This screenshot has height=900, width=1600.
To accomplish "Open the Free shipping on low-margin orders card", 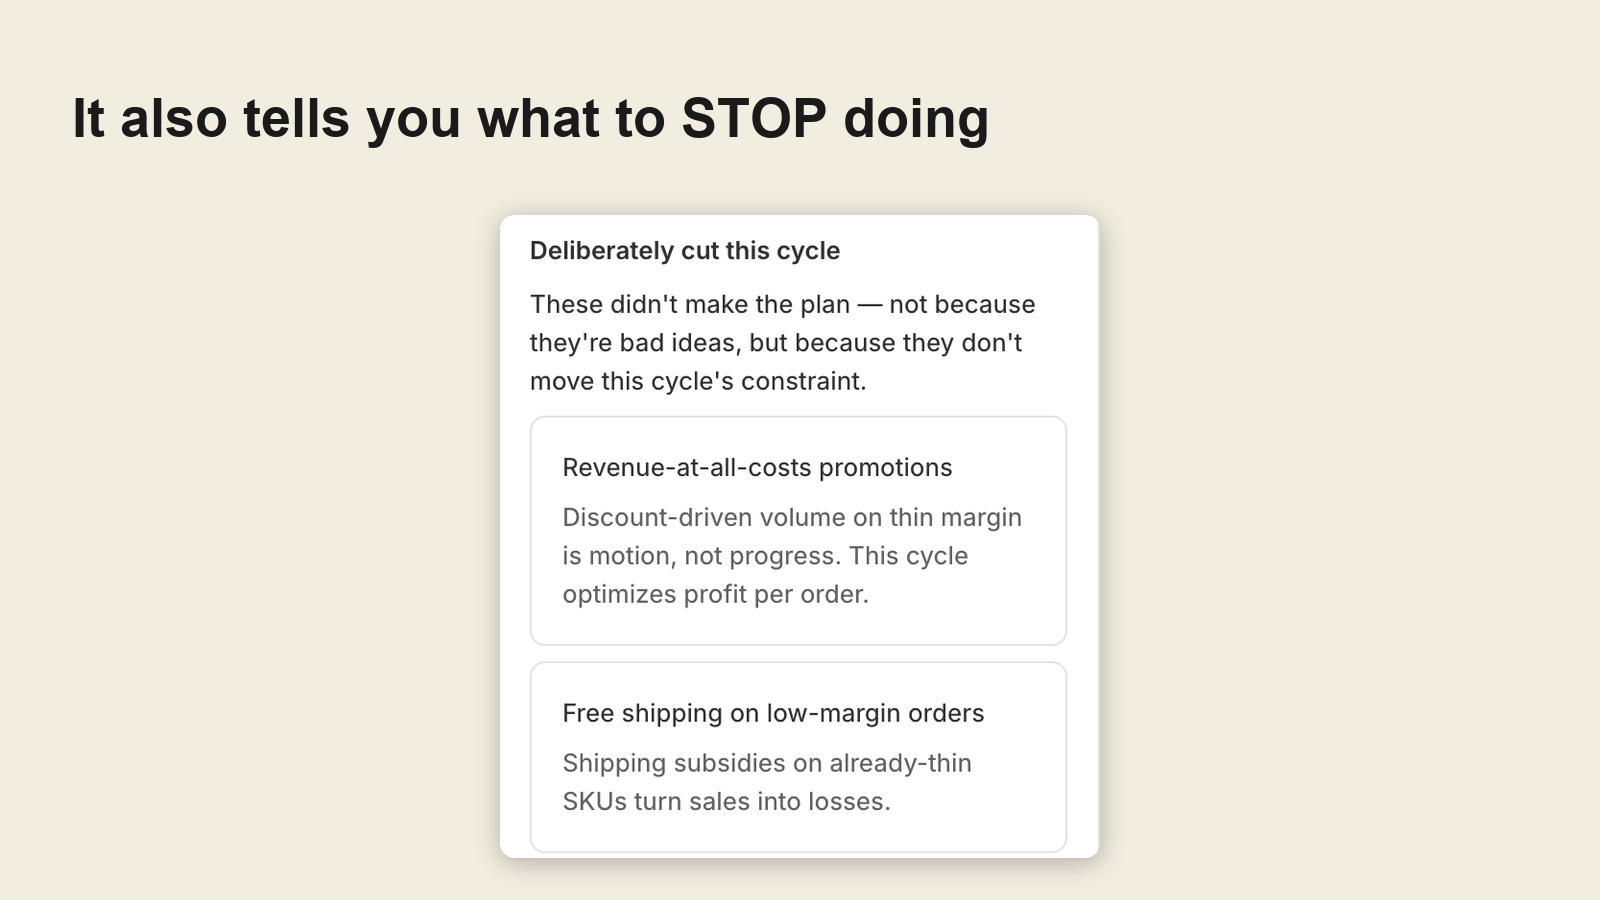I will (x=798, y=757).
